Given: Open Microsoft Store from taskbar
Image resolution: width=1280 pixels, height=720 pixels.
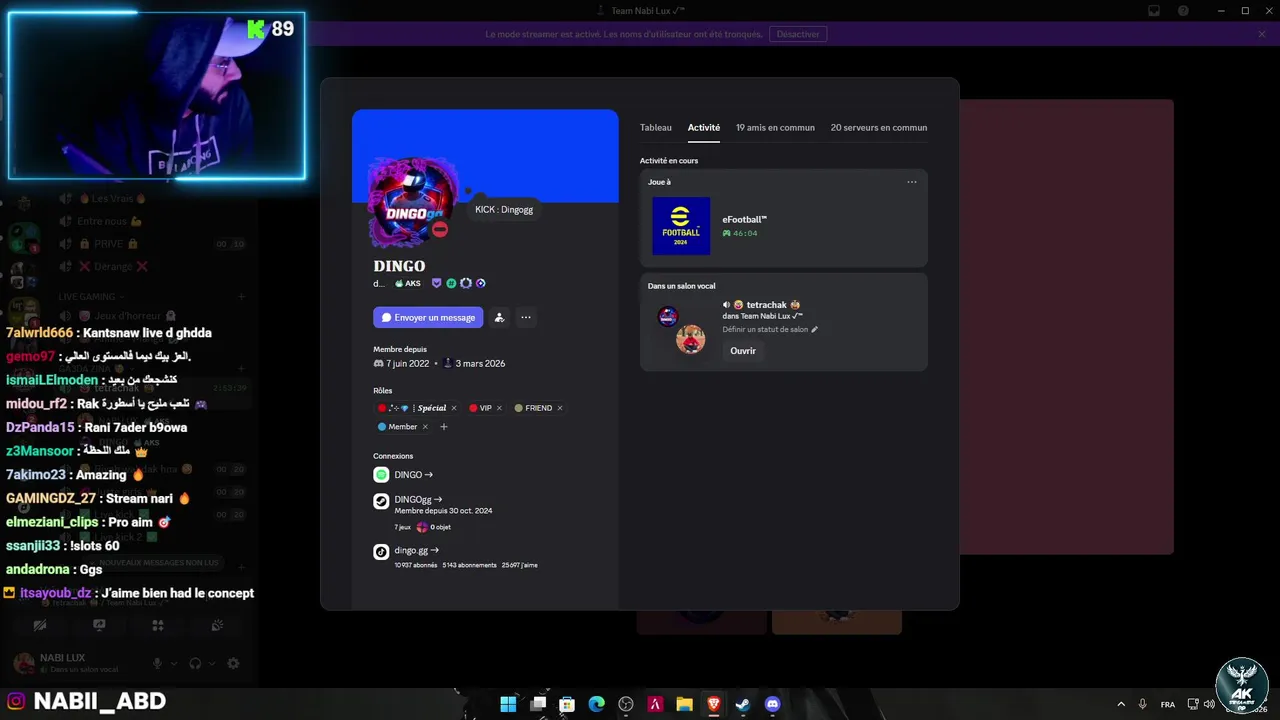Looking at the screenshot, I should pyautogui.click(x=567, y=704).
